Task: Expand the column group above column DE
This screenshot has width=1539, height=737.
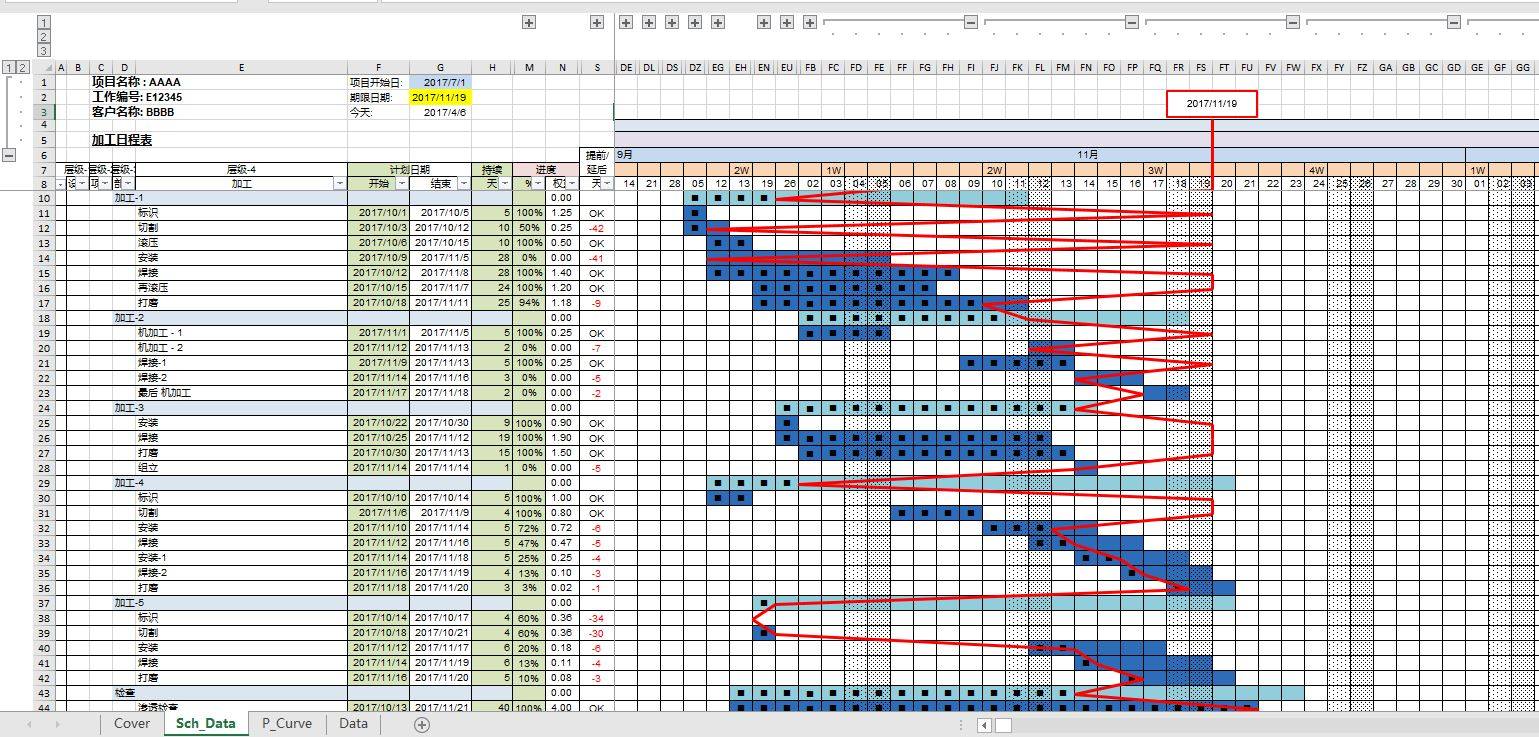Action: [x=626, y=22]
